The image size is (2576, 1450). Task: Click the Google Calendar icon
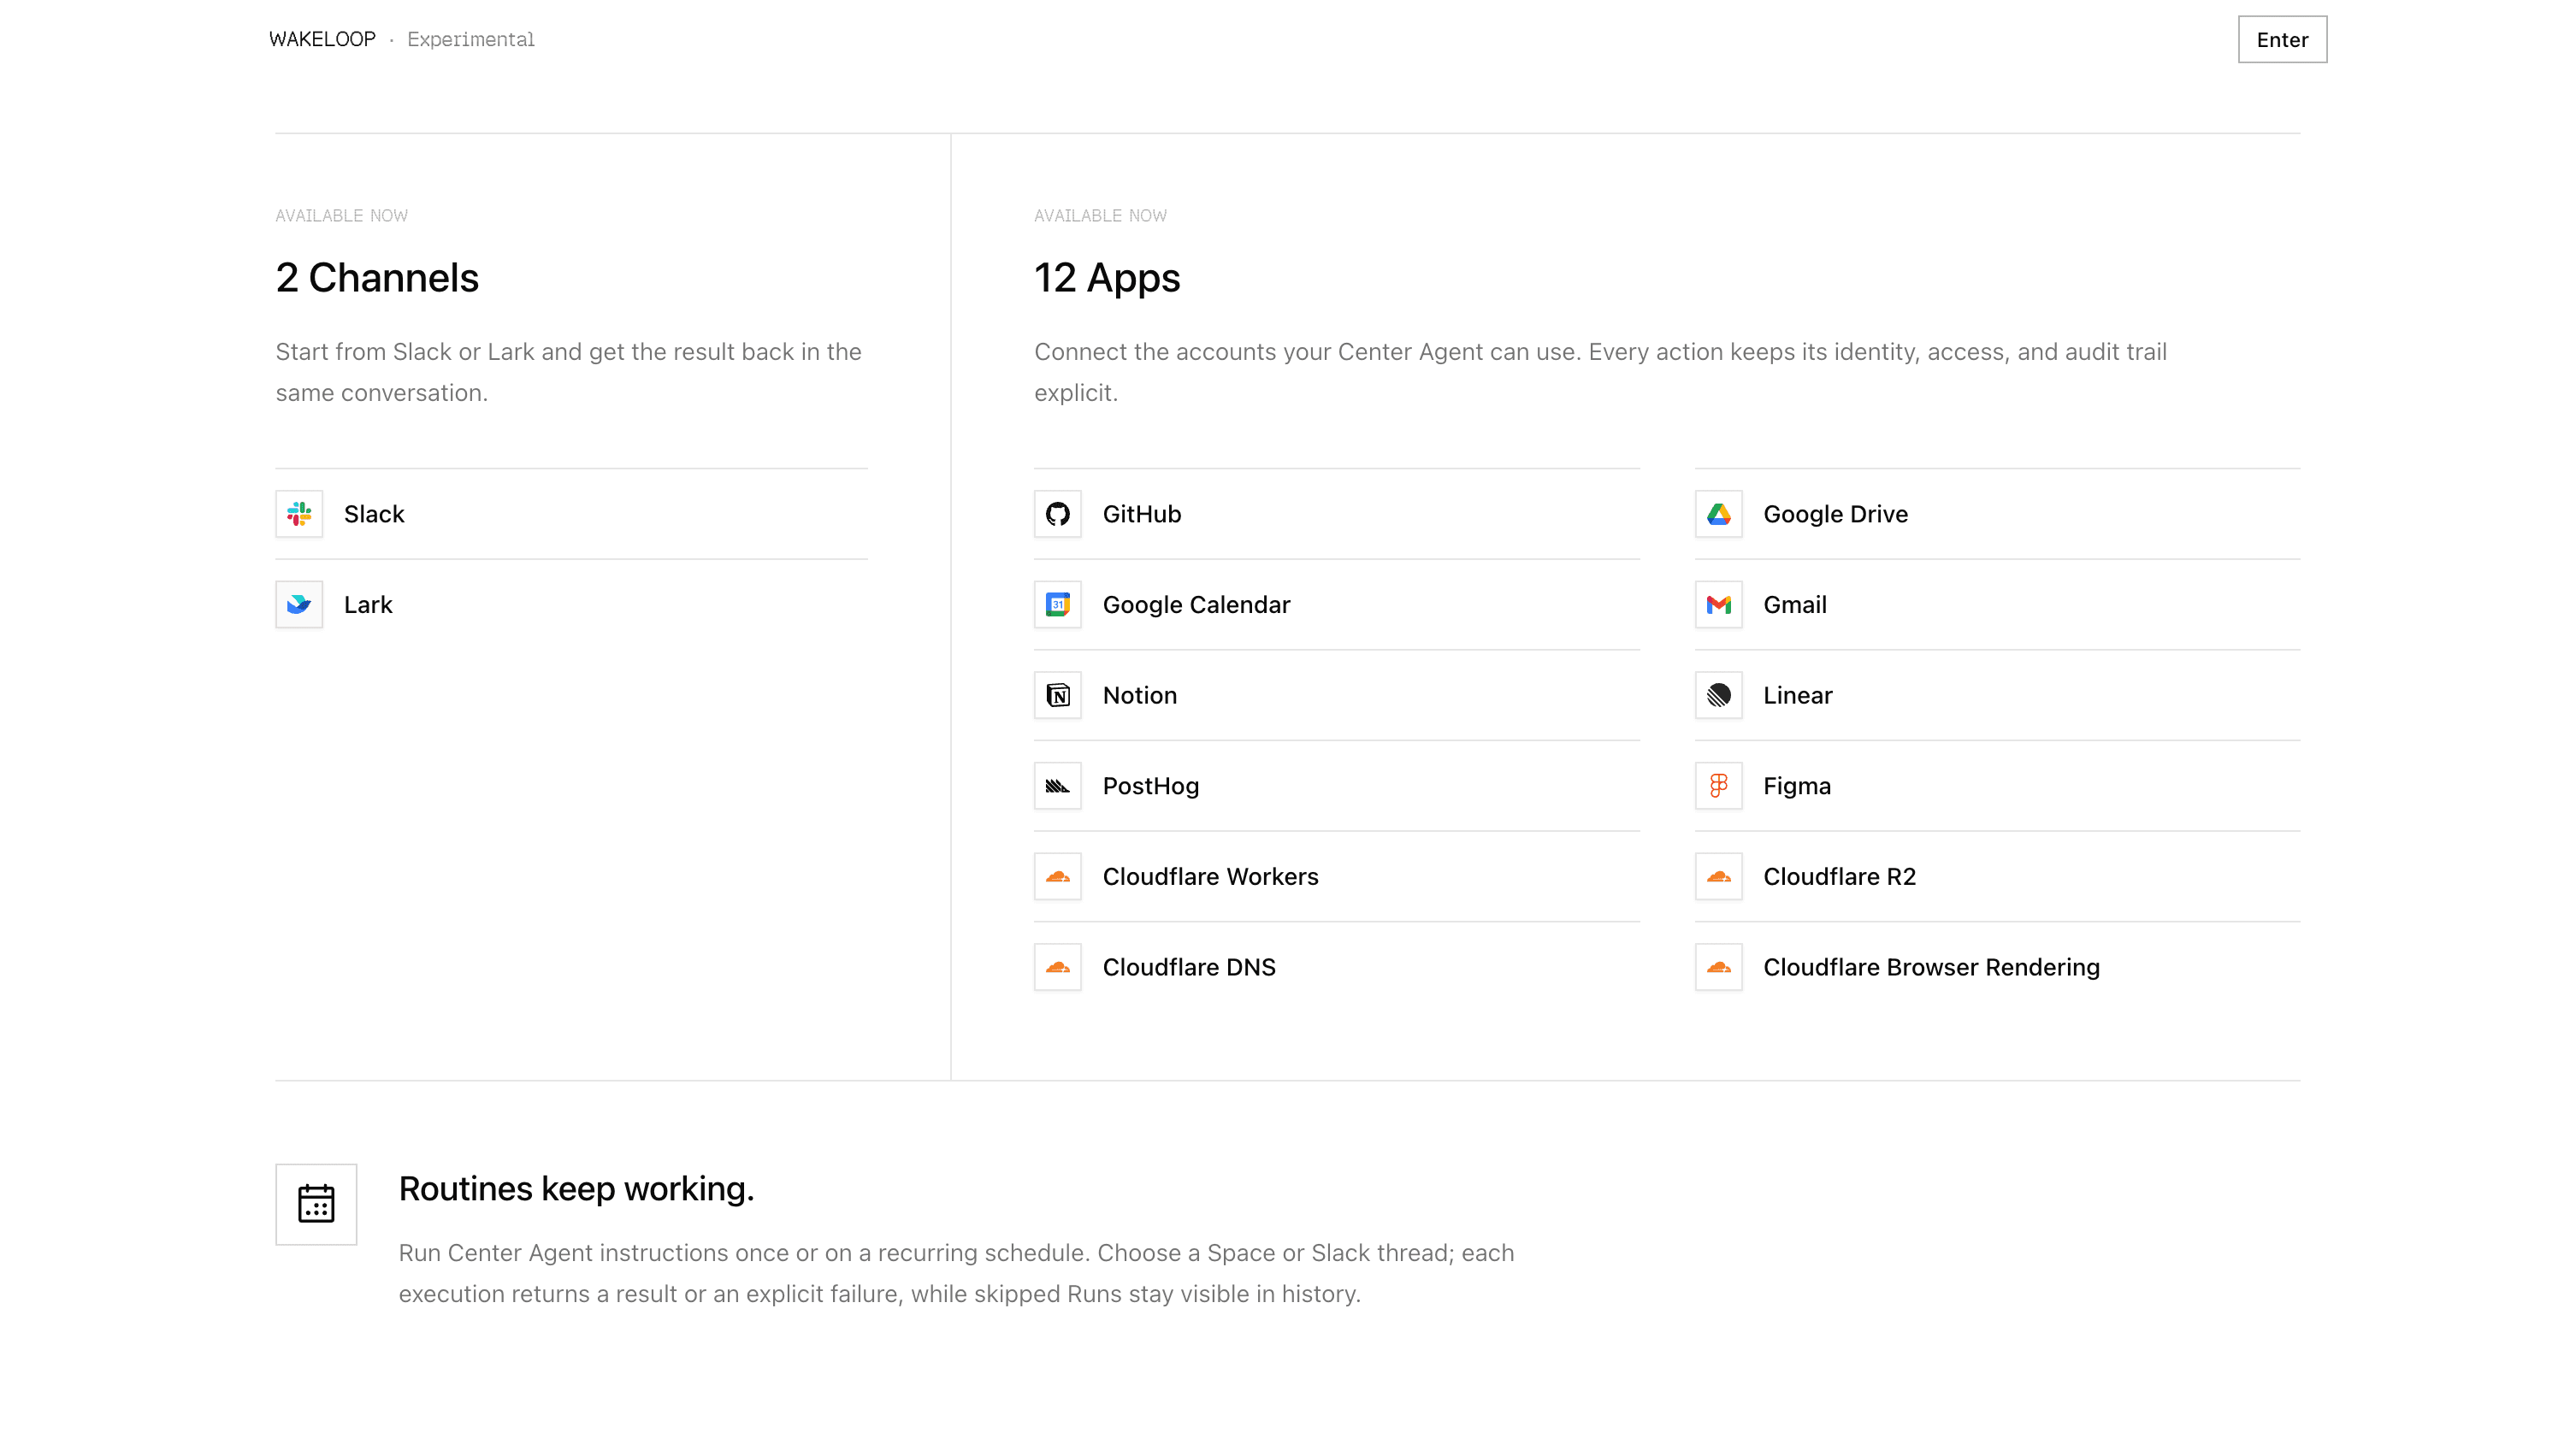(1058, 605)
